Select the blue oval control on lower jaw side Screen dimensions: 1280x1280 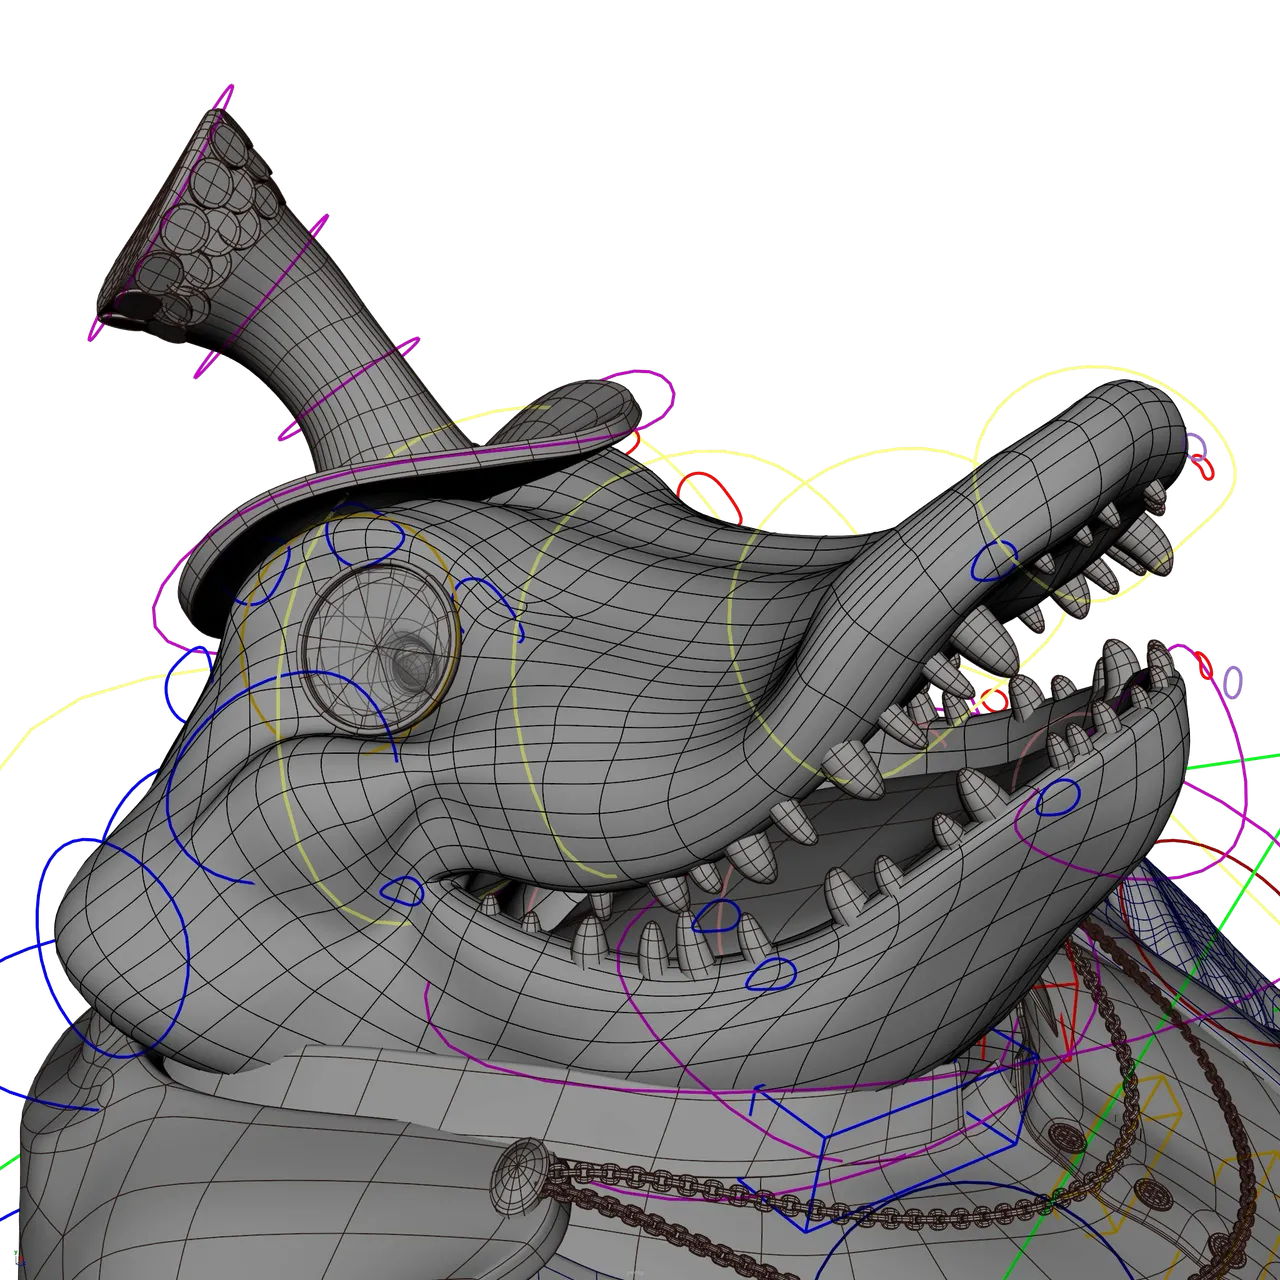(x=1057, y=798)
